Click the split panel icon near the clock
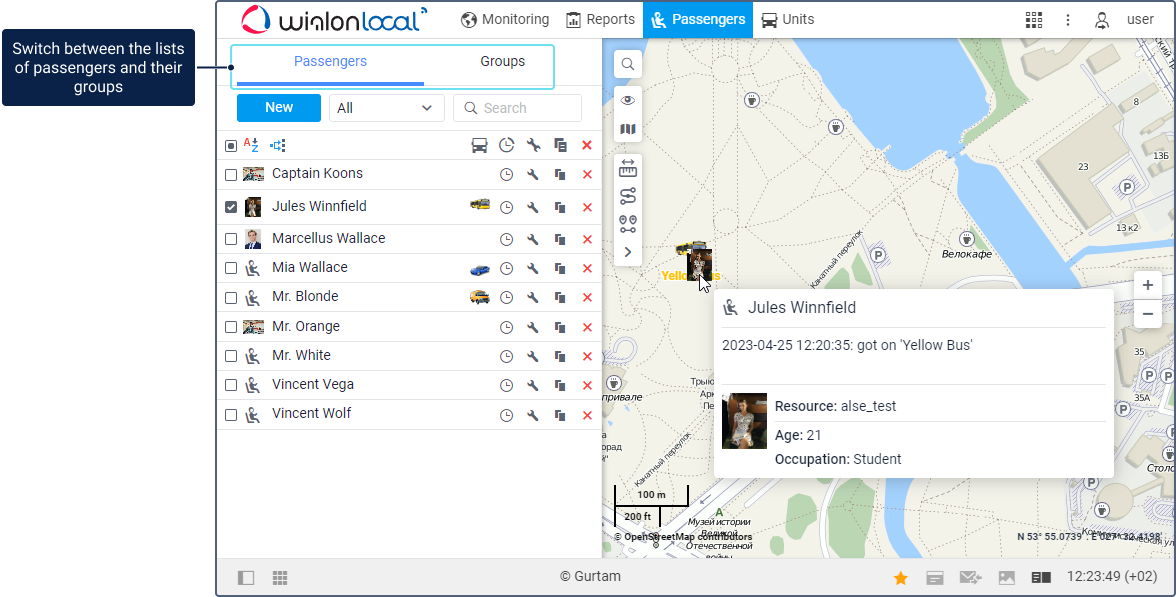 (x=1041, y=578)
